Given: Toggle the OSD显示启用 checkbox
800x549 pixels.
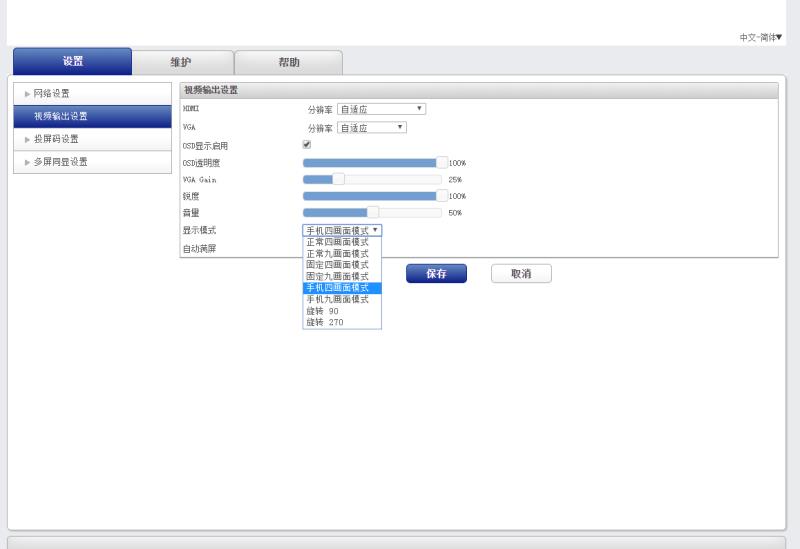Looking at the screenshot, I should tap(307, 145).
